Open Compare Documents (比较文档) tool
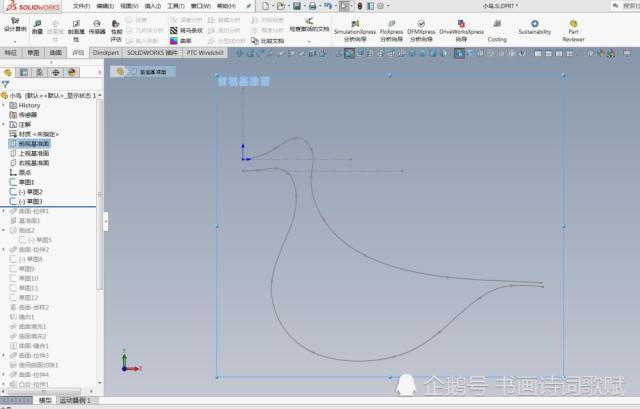640x409 pixels. click(x=267, y=41)
